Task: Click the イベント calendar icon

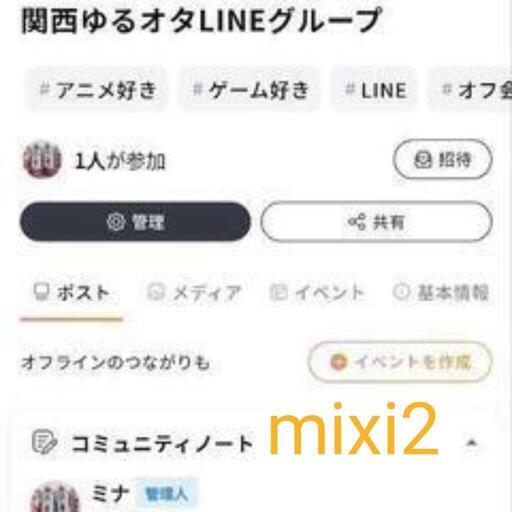Action: point(278,292)
